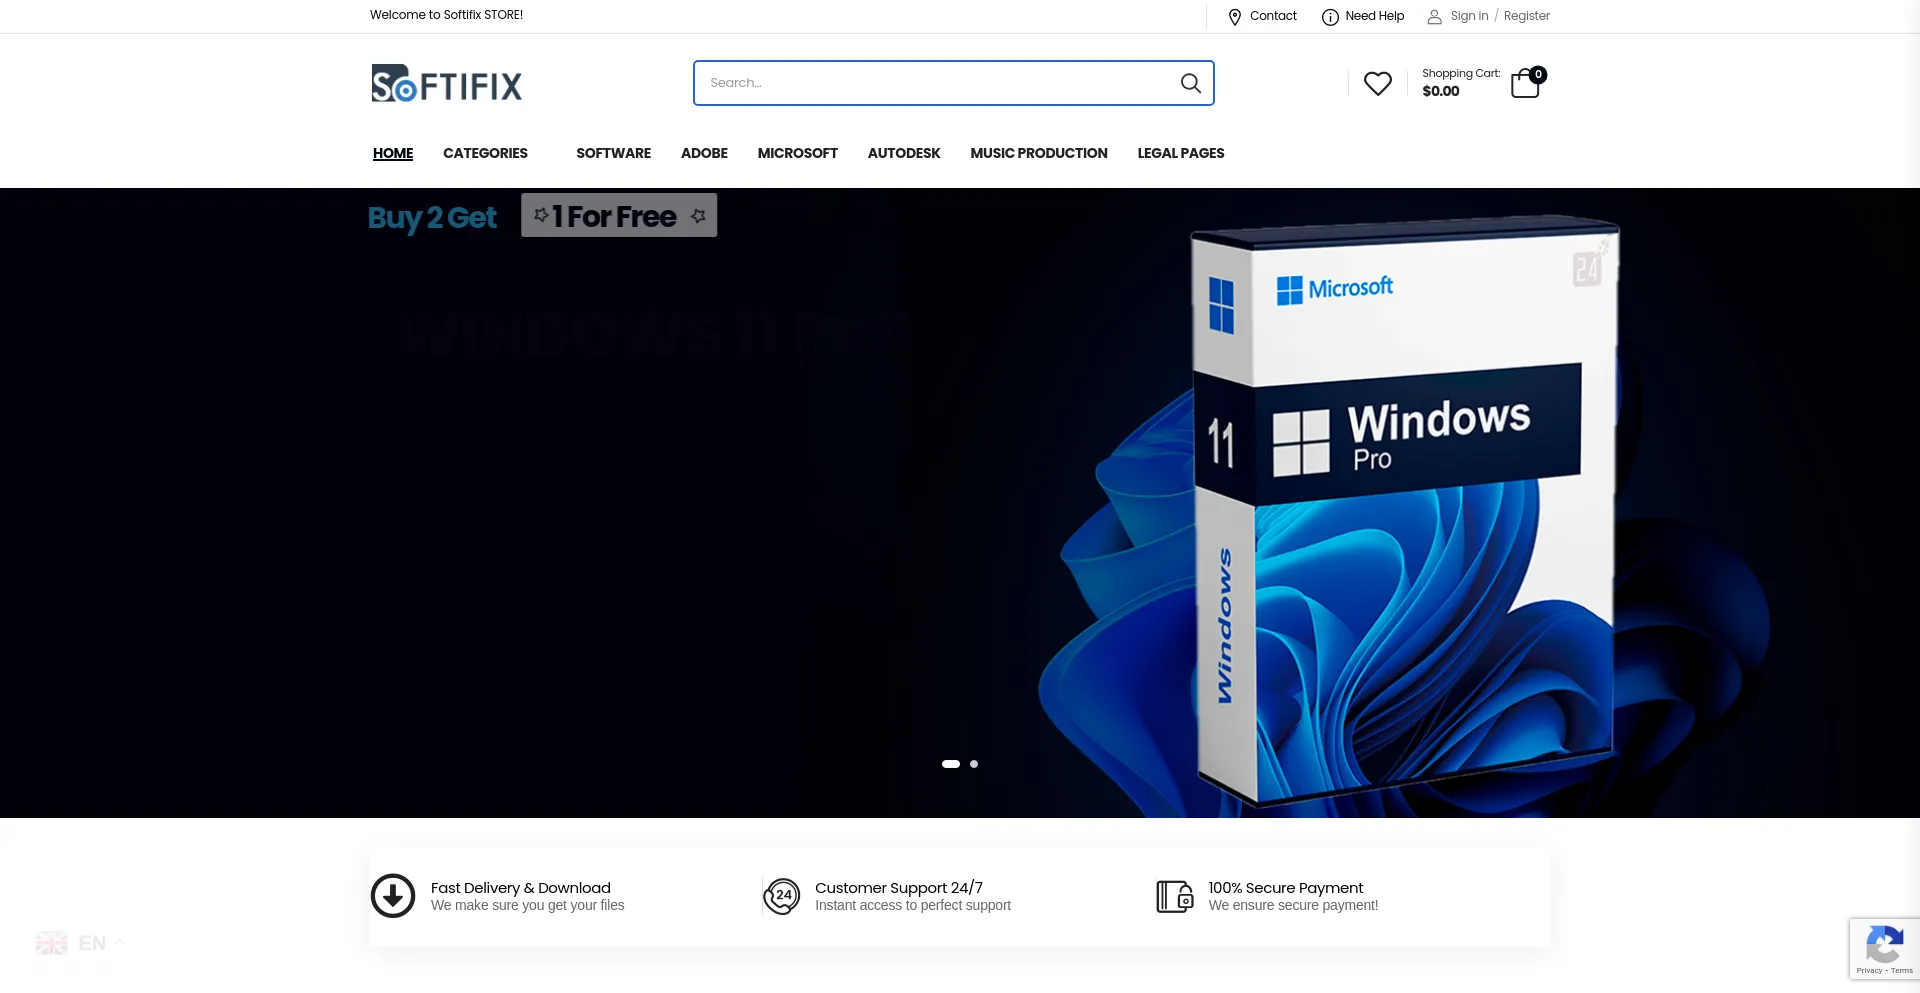Click the Fast Delivery download icon
1920x993 pixels.
point(393,896)
